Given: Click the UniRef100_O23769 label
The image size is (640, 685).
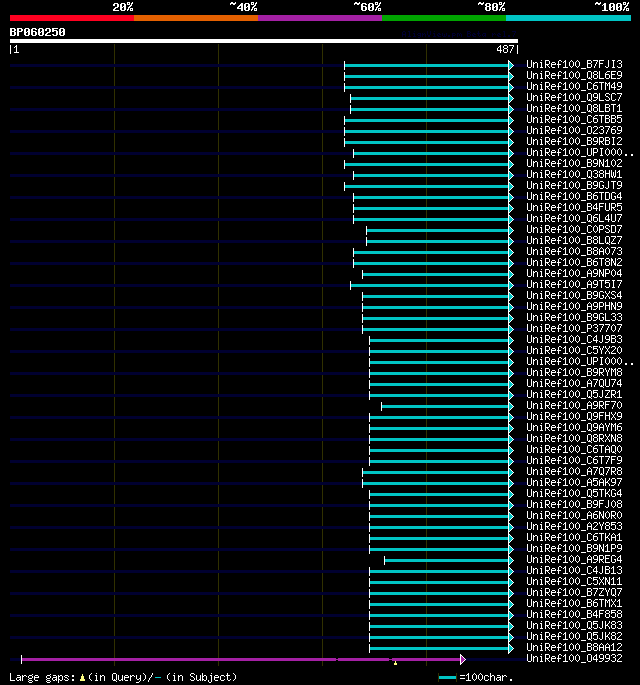Looking at the screenshot, I should [x=574, y=131].
